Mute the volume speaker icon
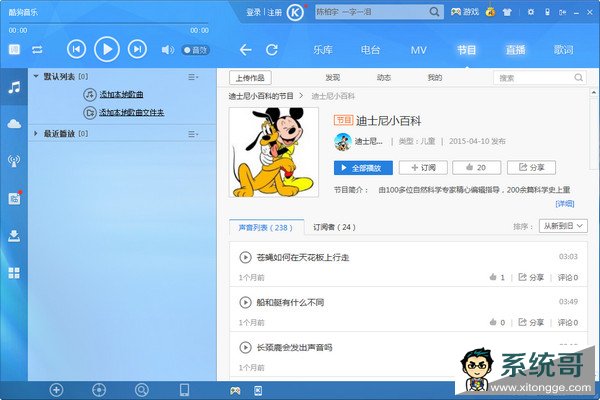 click(x=168, y=50)
